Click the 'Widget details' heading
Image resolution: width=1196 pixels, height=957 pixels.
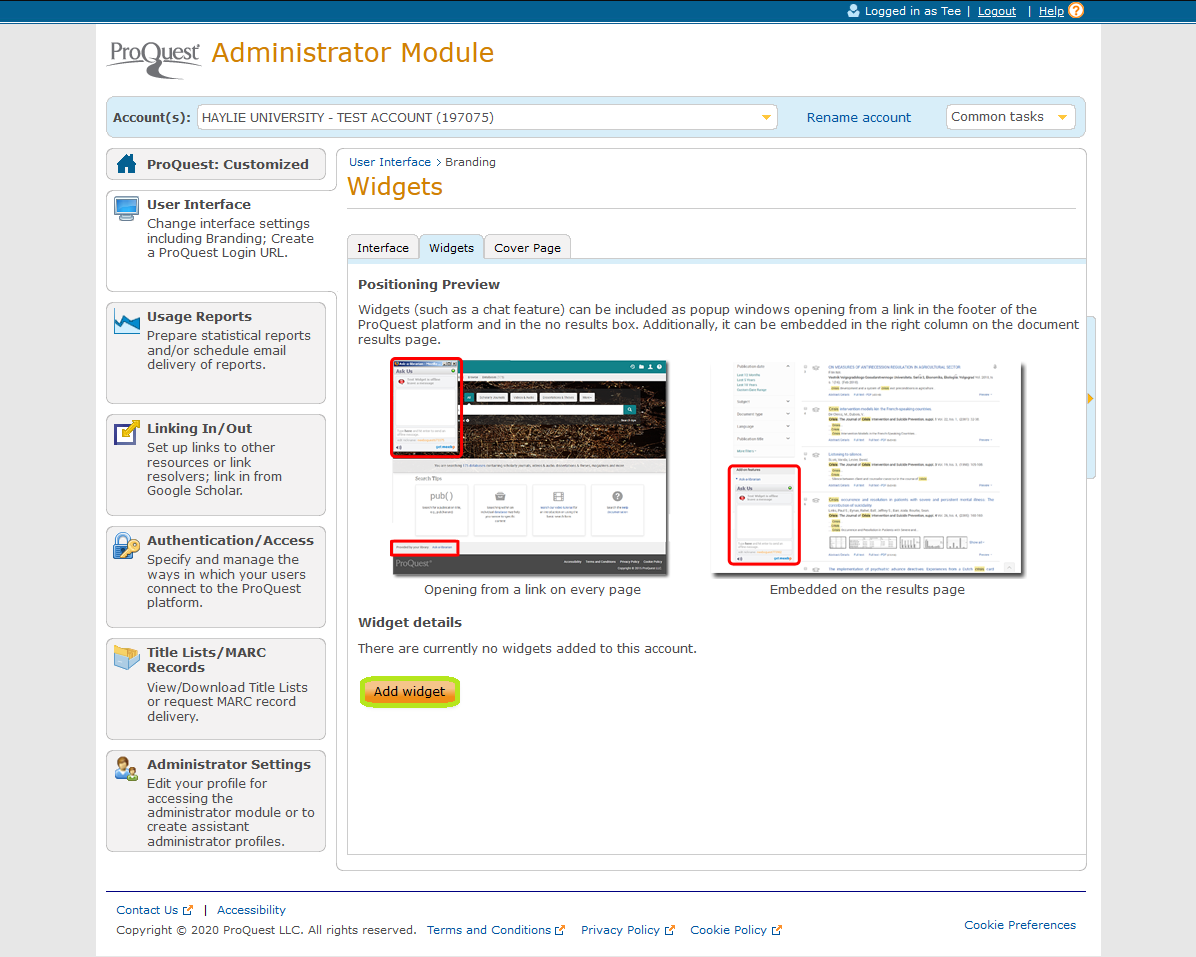pos(410,622)
